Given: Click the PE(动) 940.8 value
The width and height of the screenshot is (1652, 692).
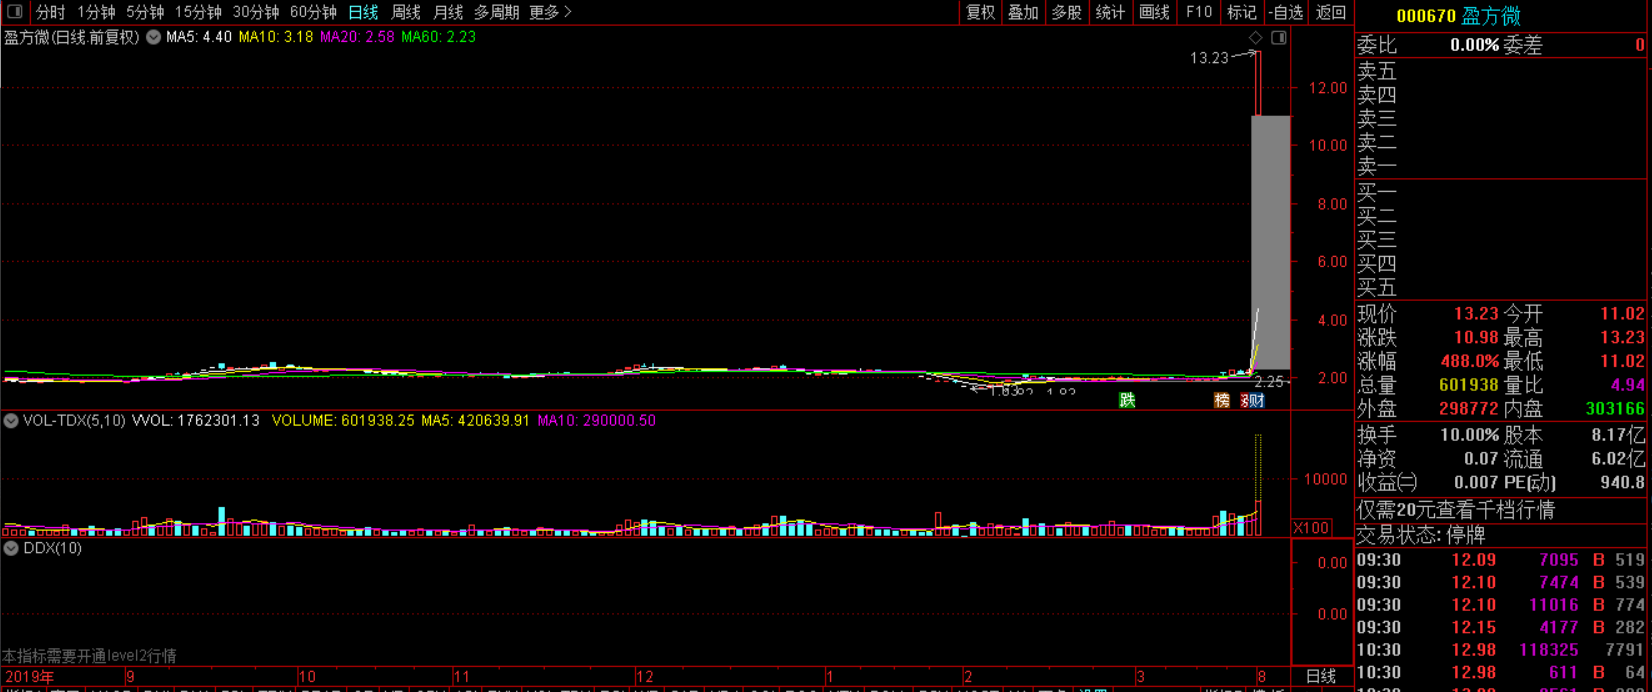Looking at the screenshot, I should coord(1622,483).
